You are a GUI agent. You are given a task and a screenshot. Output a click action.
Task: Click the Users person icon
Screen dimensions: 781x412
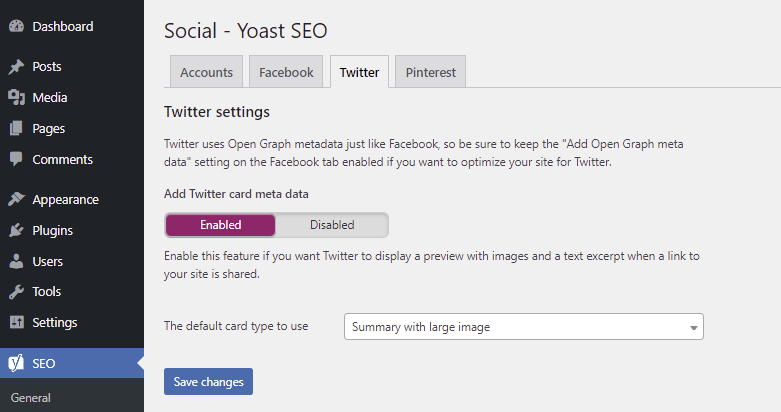pos(16,261)
